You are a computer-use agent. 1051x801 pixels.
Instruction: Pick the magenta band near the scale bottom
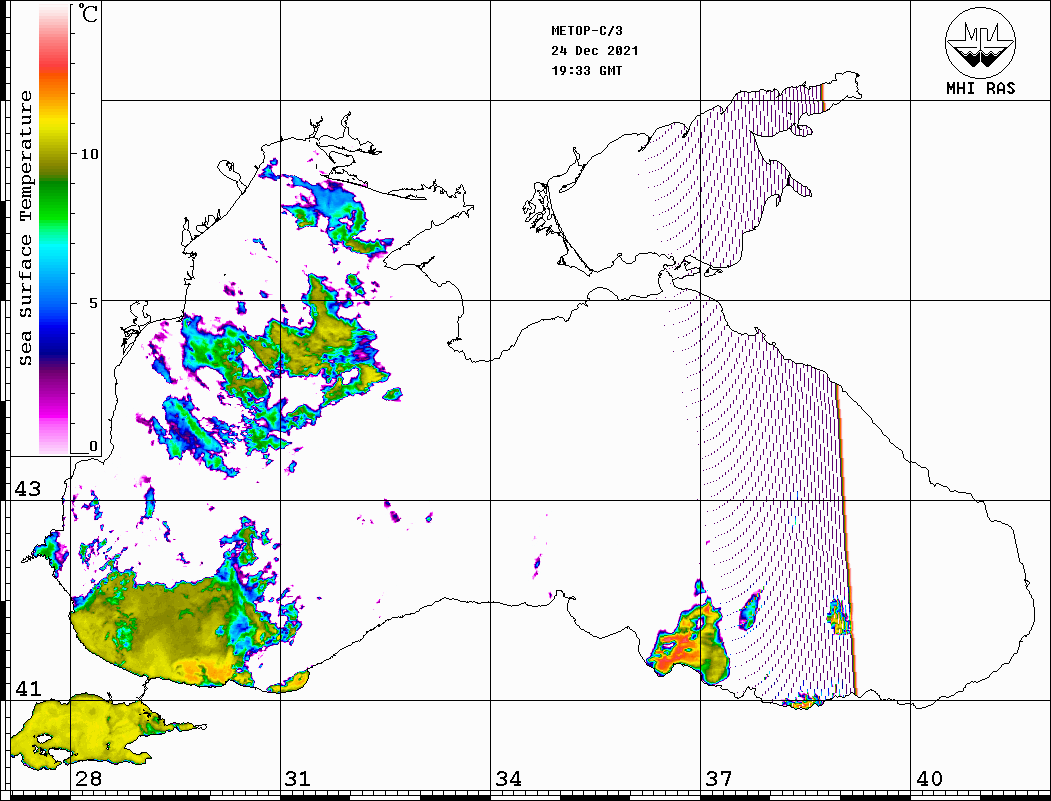[54, 405]
